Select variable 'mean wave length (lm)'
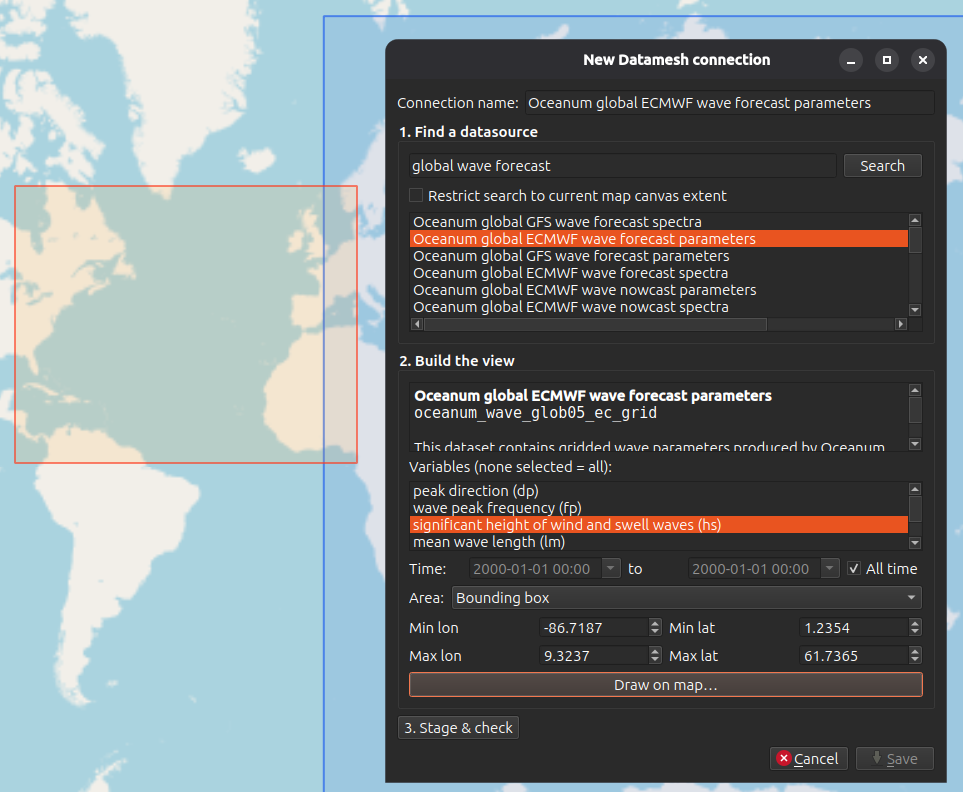Image resolution: width=963 pixels, height=792 pixels. 659,542
